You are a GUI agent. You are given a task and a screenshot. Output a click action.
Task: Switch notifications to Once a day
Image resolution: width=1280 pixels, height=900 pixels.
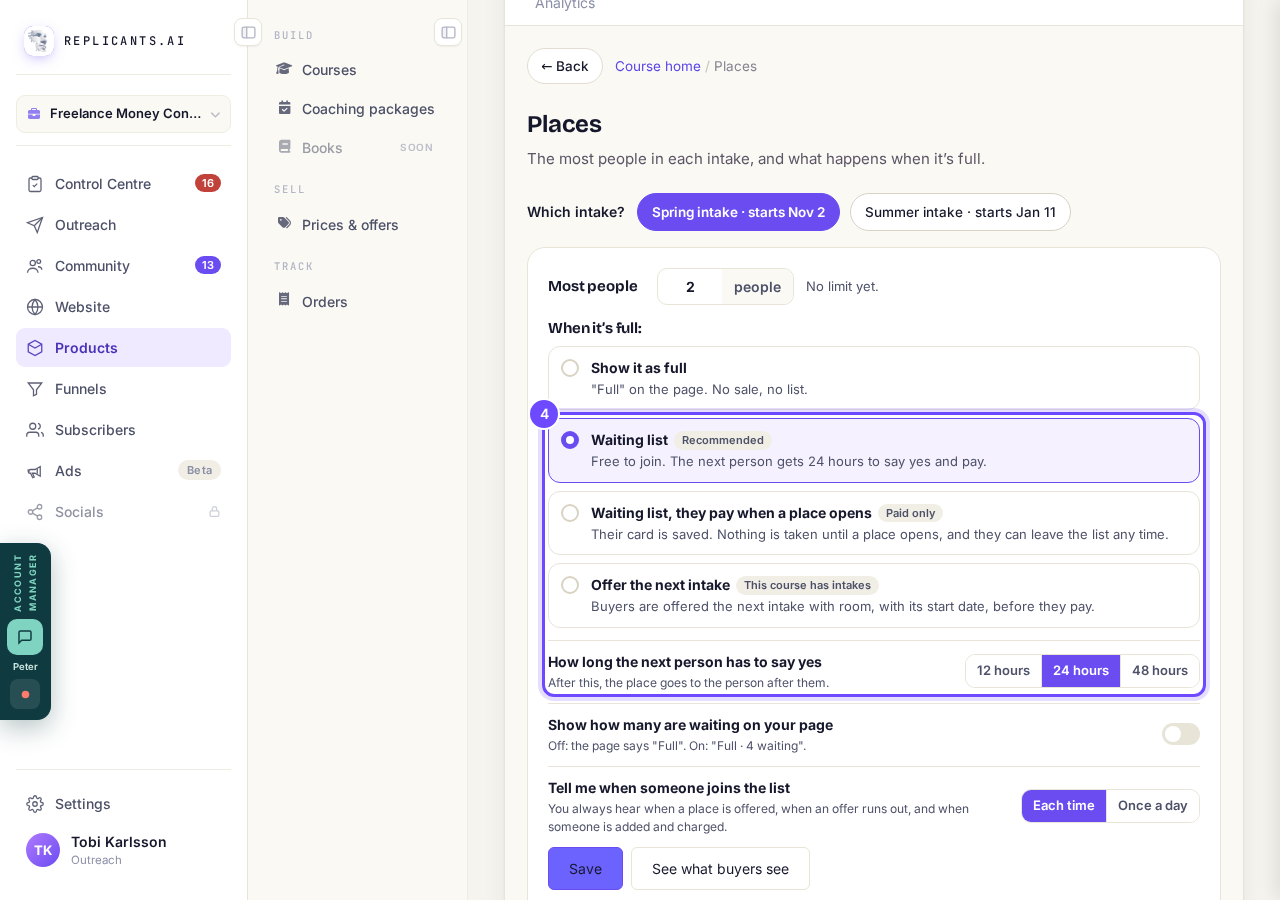tap(1153, 806)
